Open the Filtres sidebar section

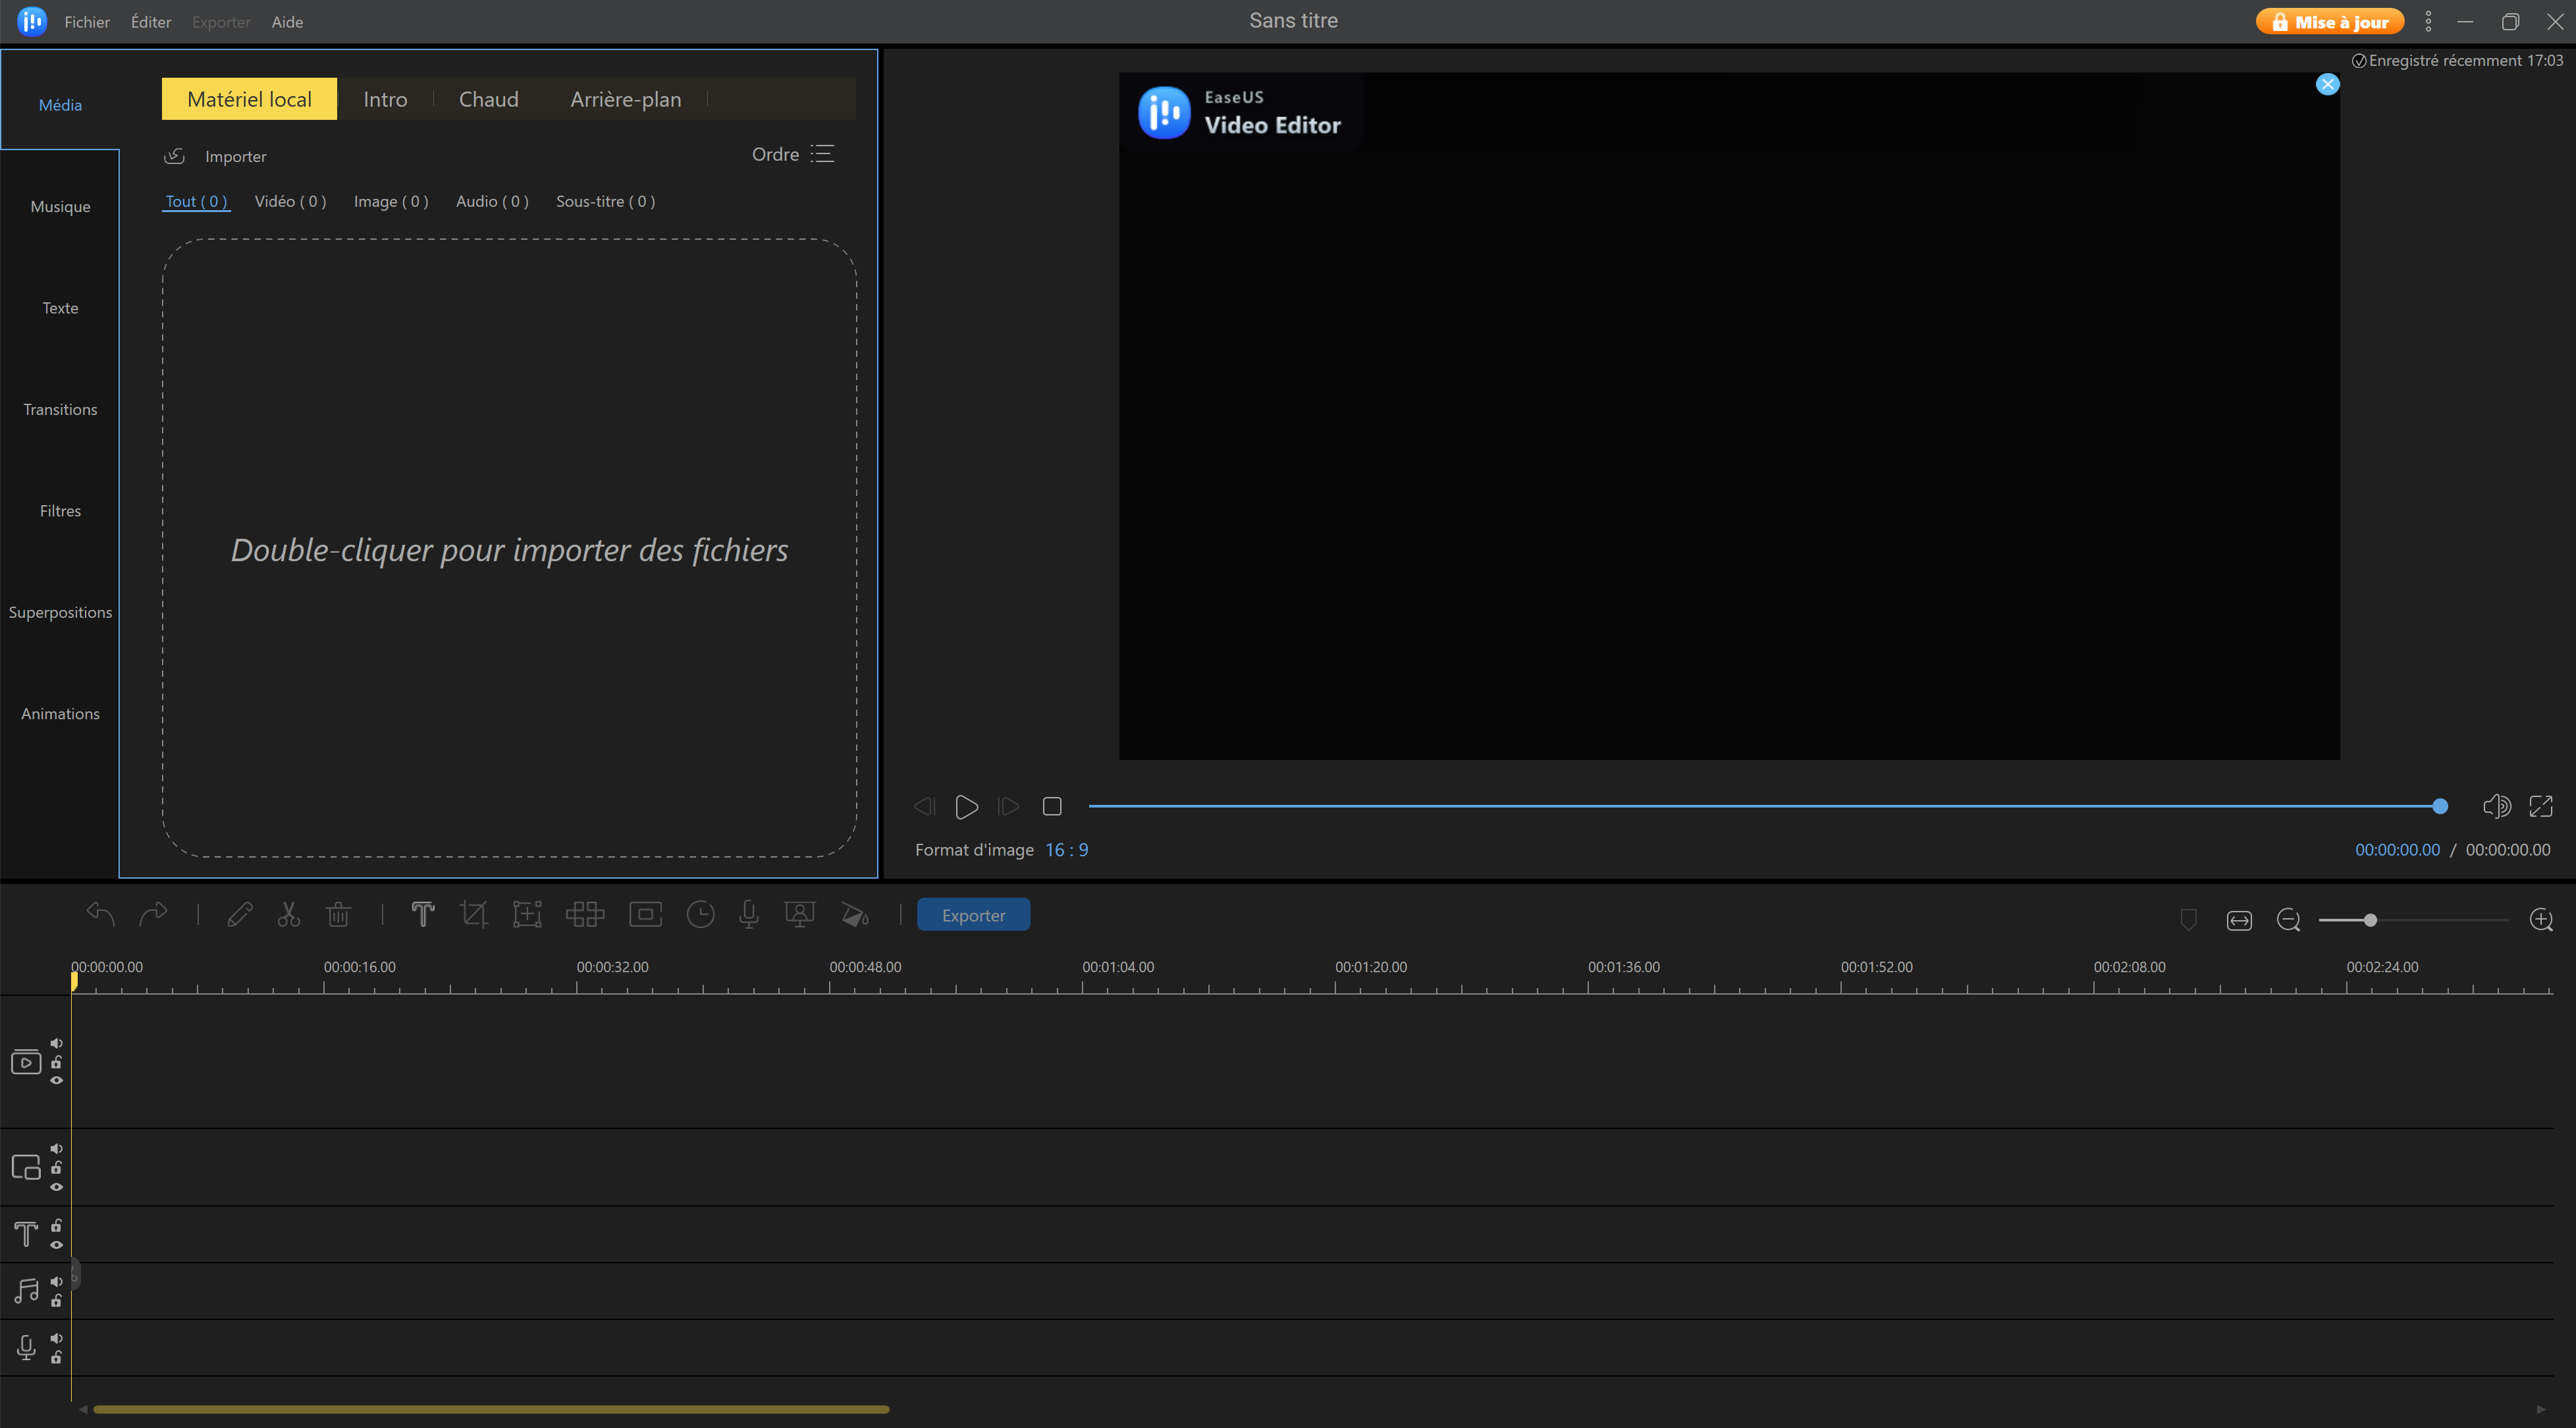click(60, 511)
